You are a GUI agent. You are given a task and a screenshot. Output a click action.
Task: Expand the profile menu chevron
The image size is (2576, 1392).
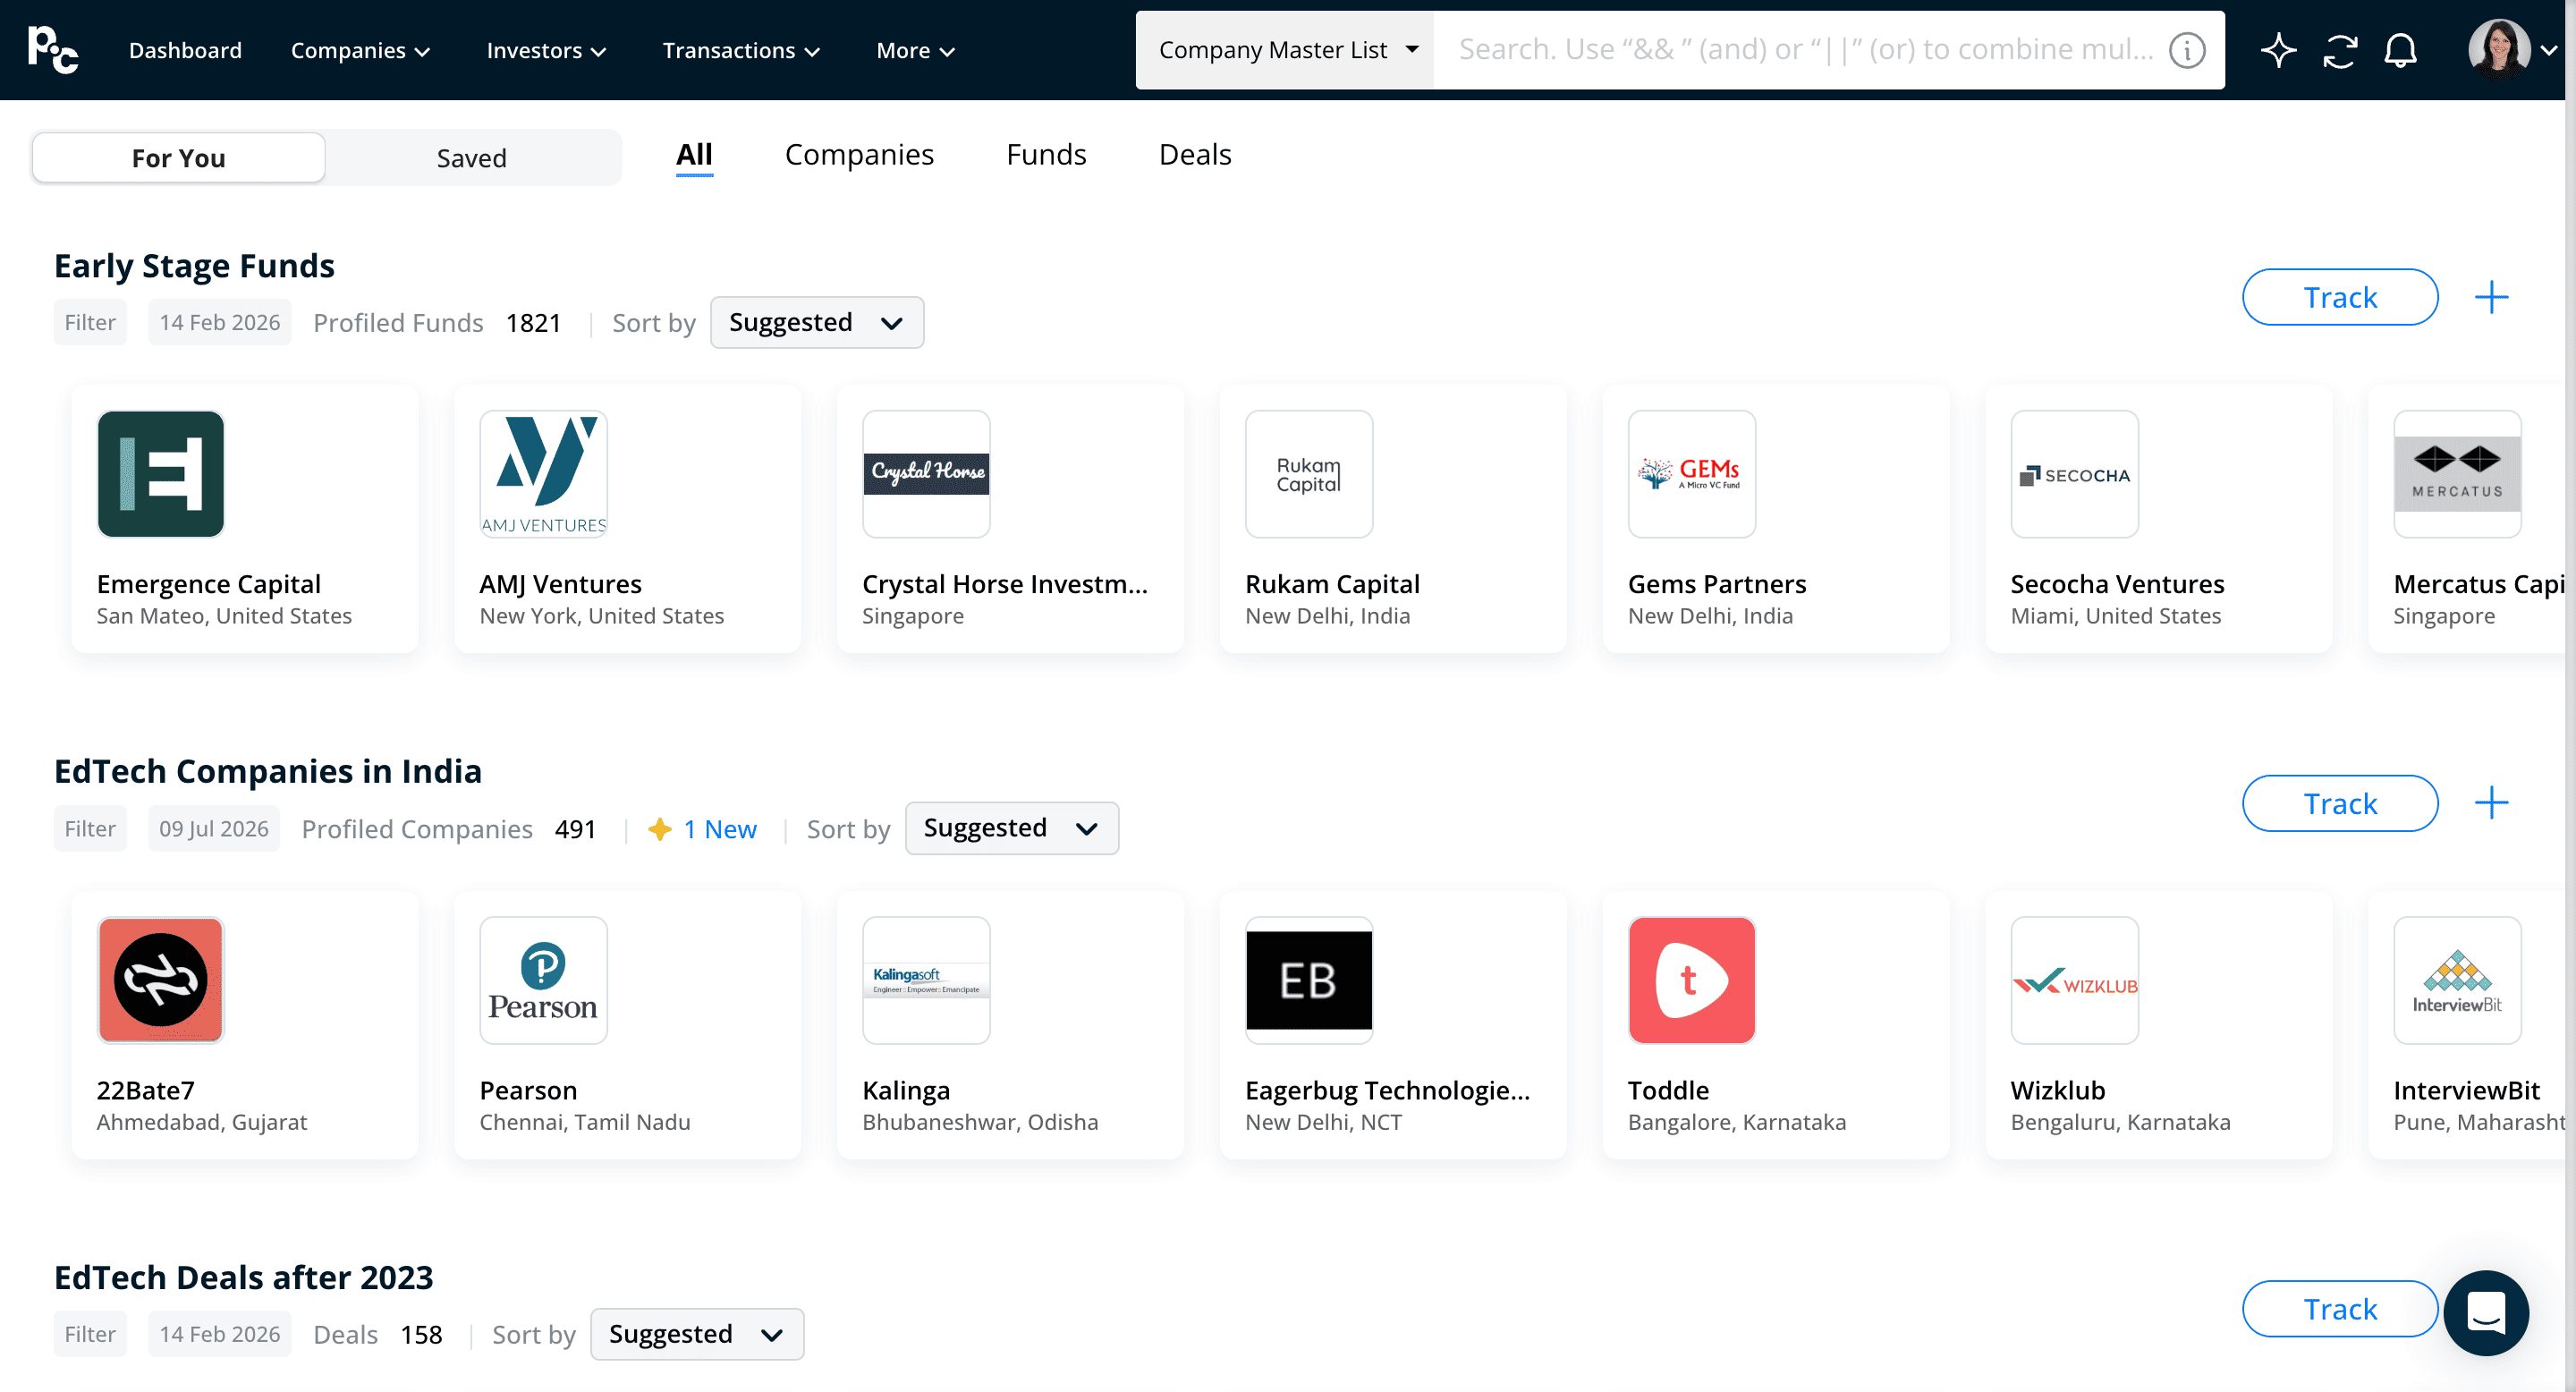tap(2549, 50)
